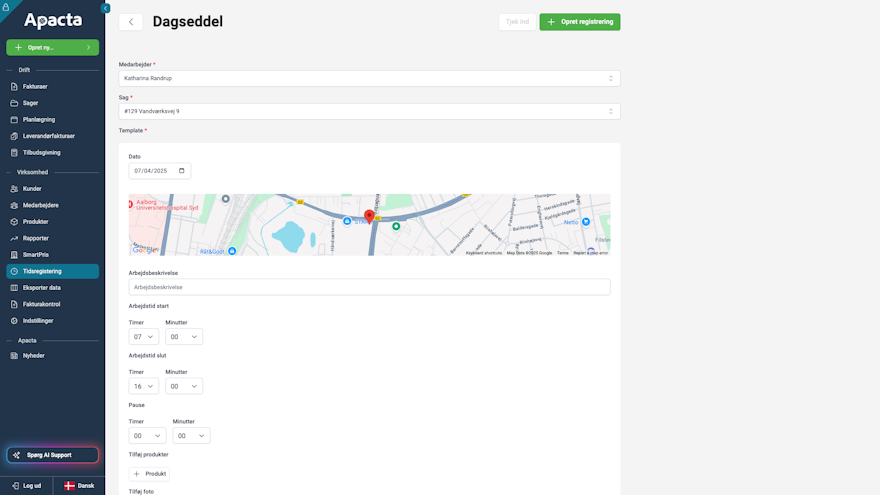Click the Planlægning calendar icon
The height and width of the screenshot is (495, 880).
[x=14, y=120]
